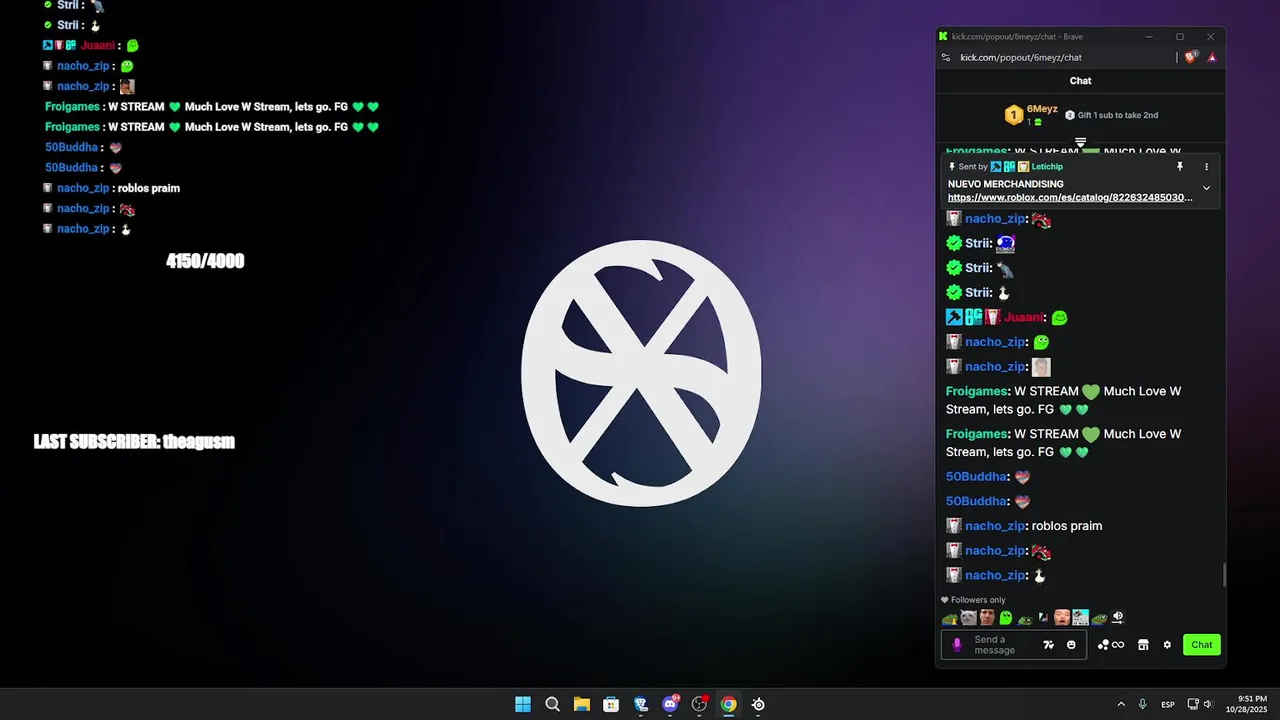
Task: Click the green Chat send button
Action: click(x=1202, y=645)
